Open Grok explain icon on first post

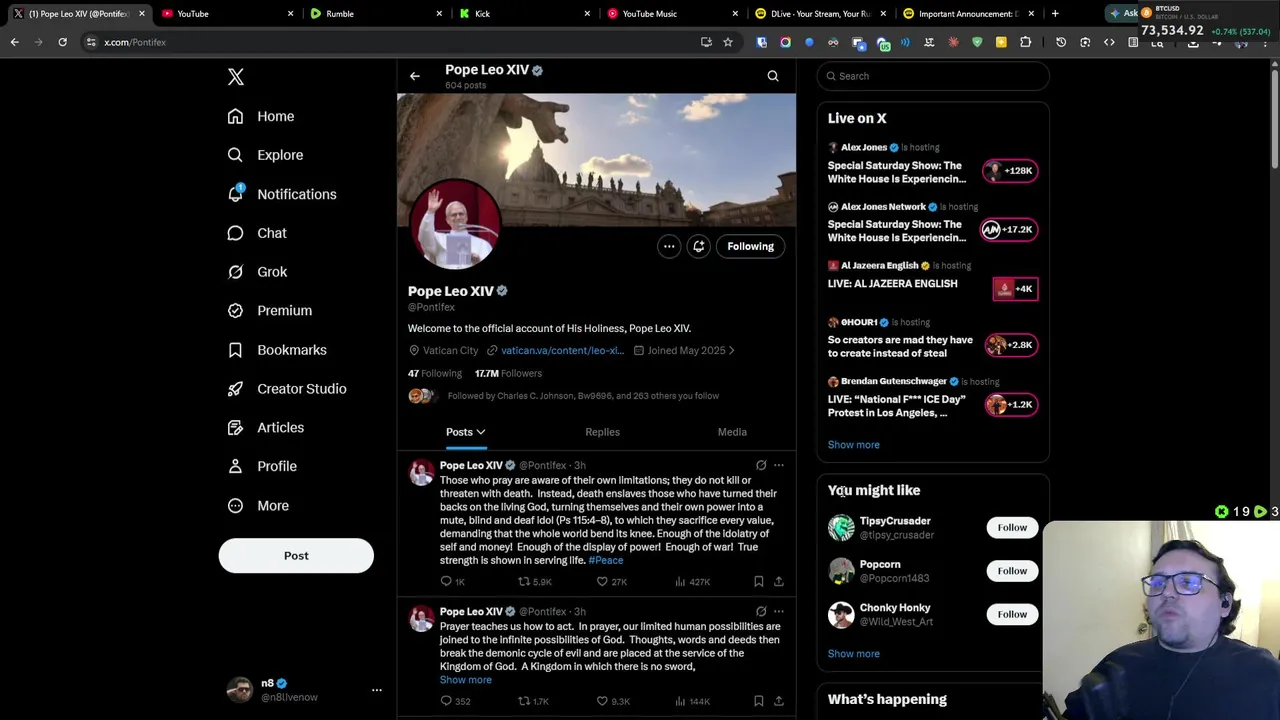coord(761,465)
